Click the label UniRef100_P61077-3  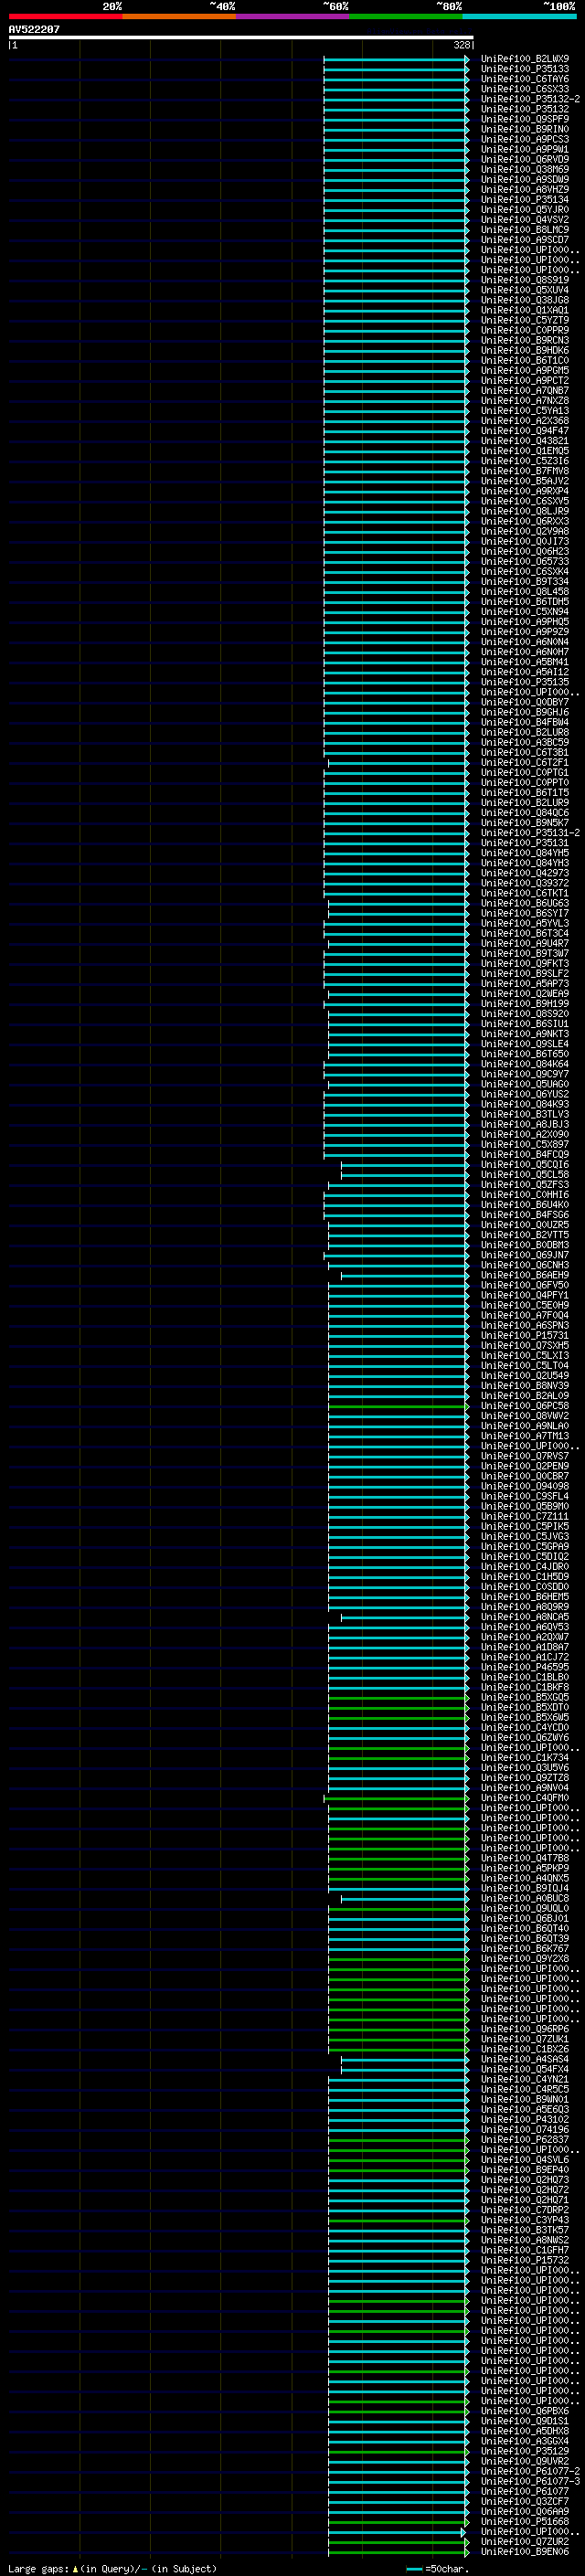click(x=530, y=2481)
